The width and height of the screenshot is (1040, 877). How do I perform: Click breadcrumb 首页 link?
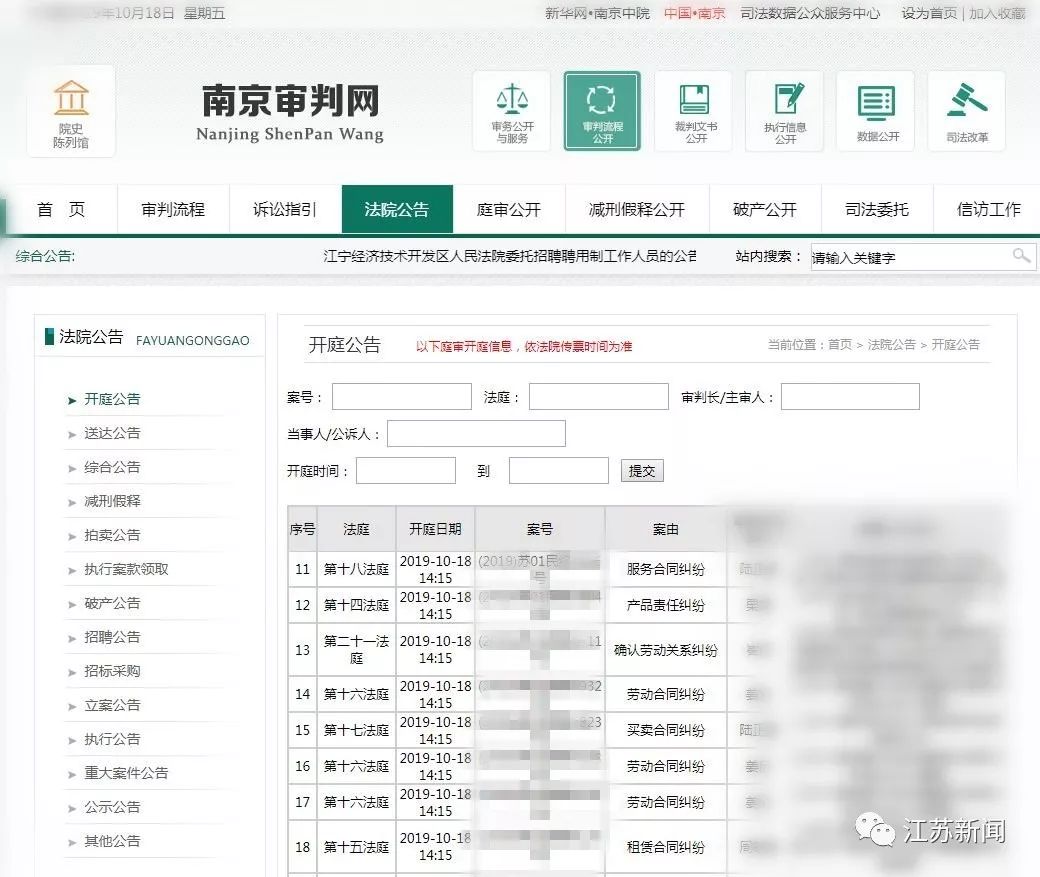[840, 344]
